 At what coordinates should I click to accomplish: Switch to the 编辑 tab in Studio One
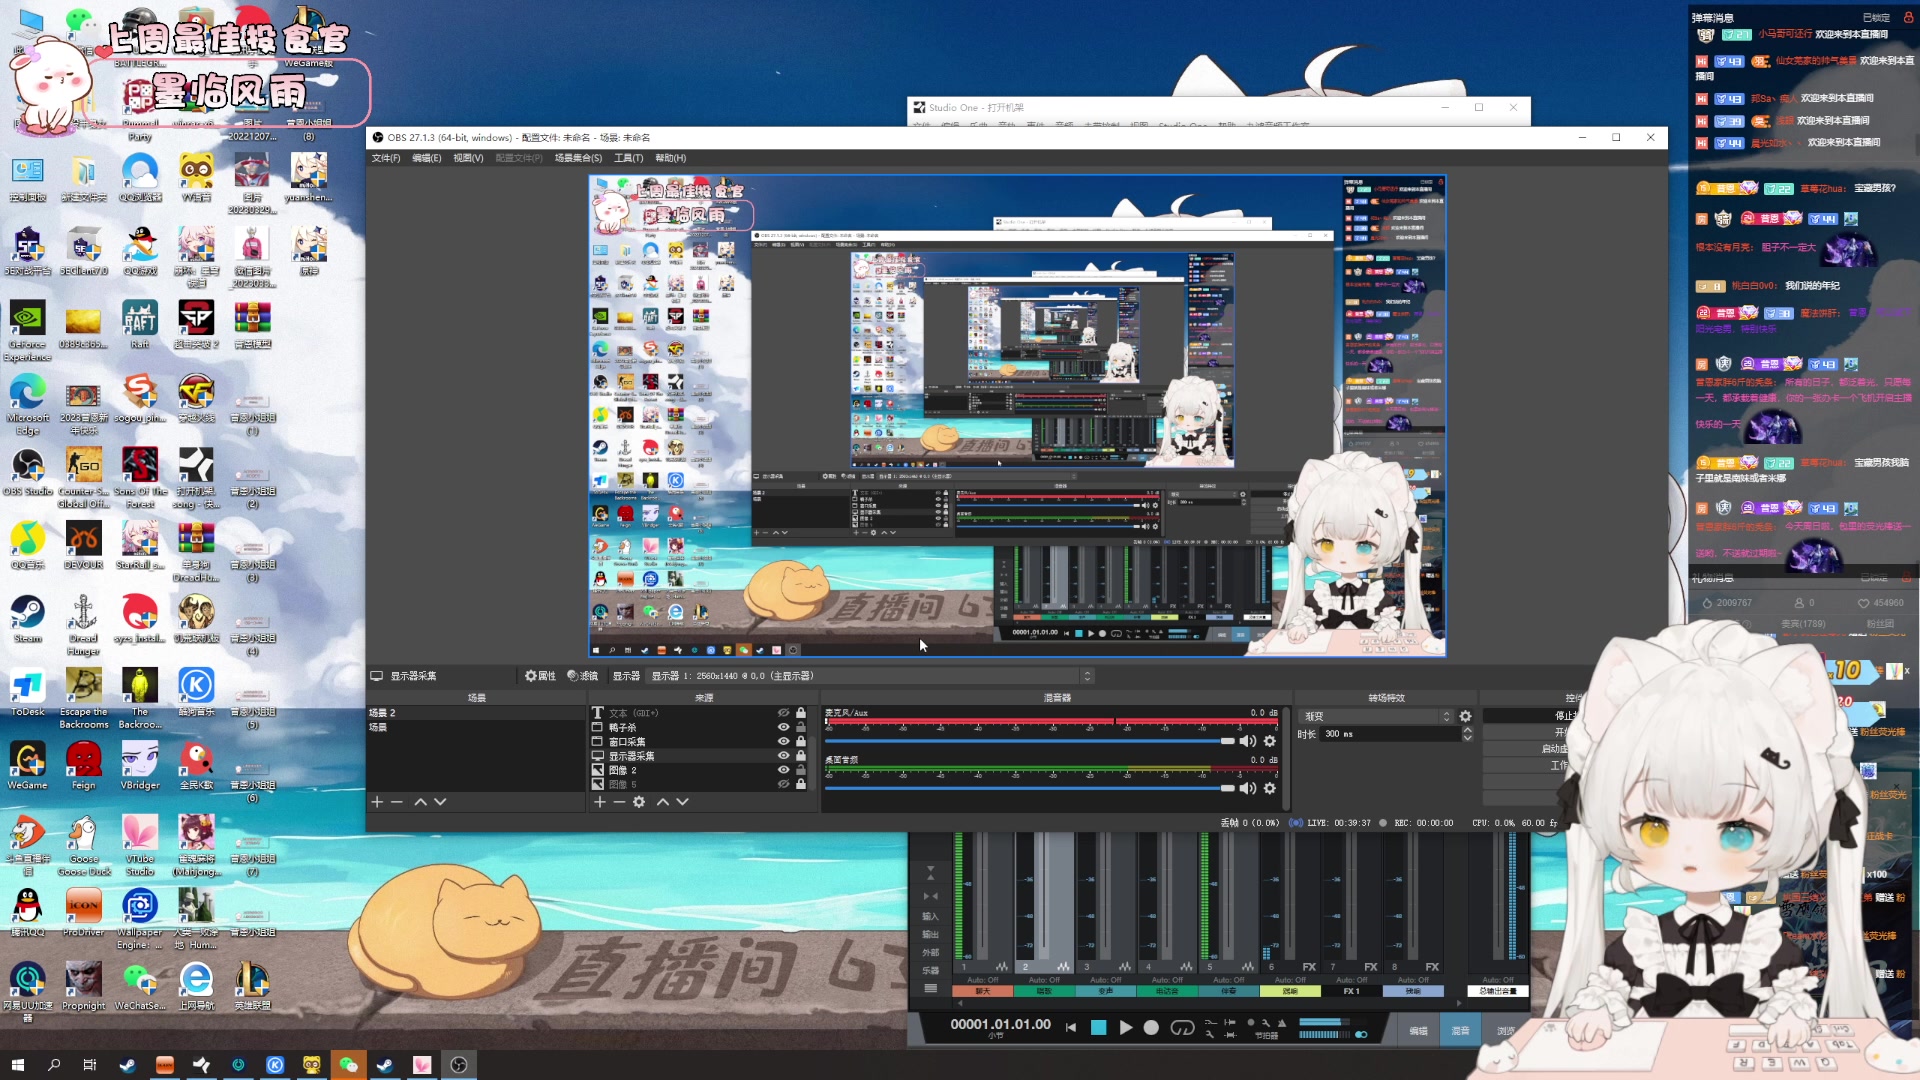point(1418,1030)
